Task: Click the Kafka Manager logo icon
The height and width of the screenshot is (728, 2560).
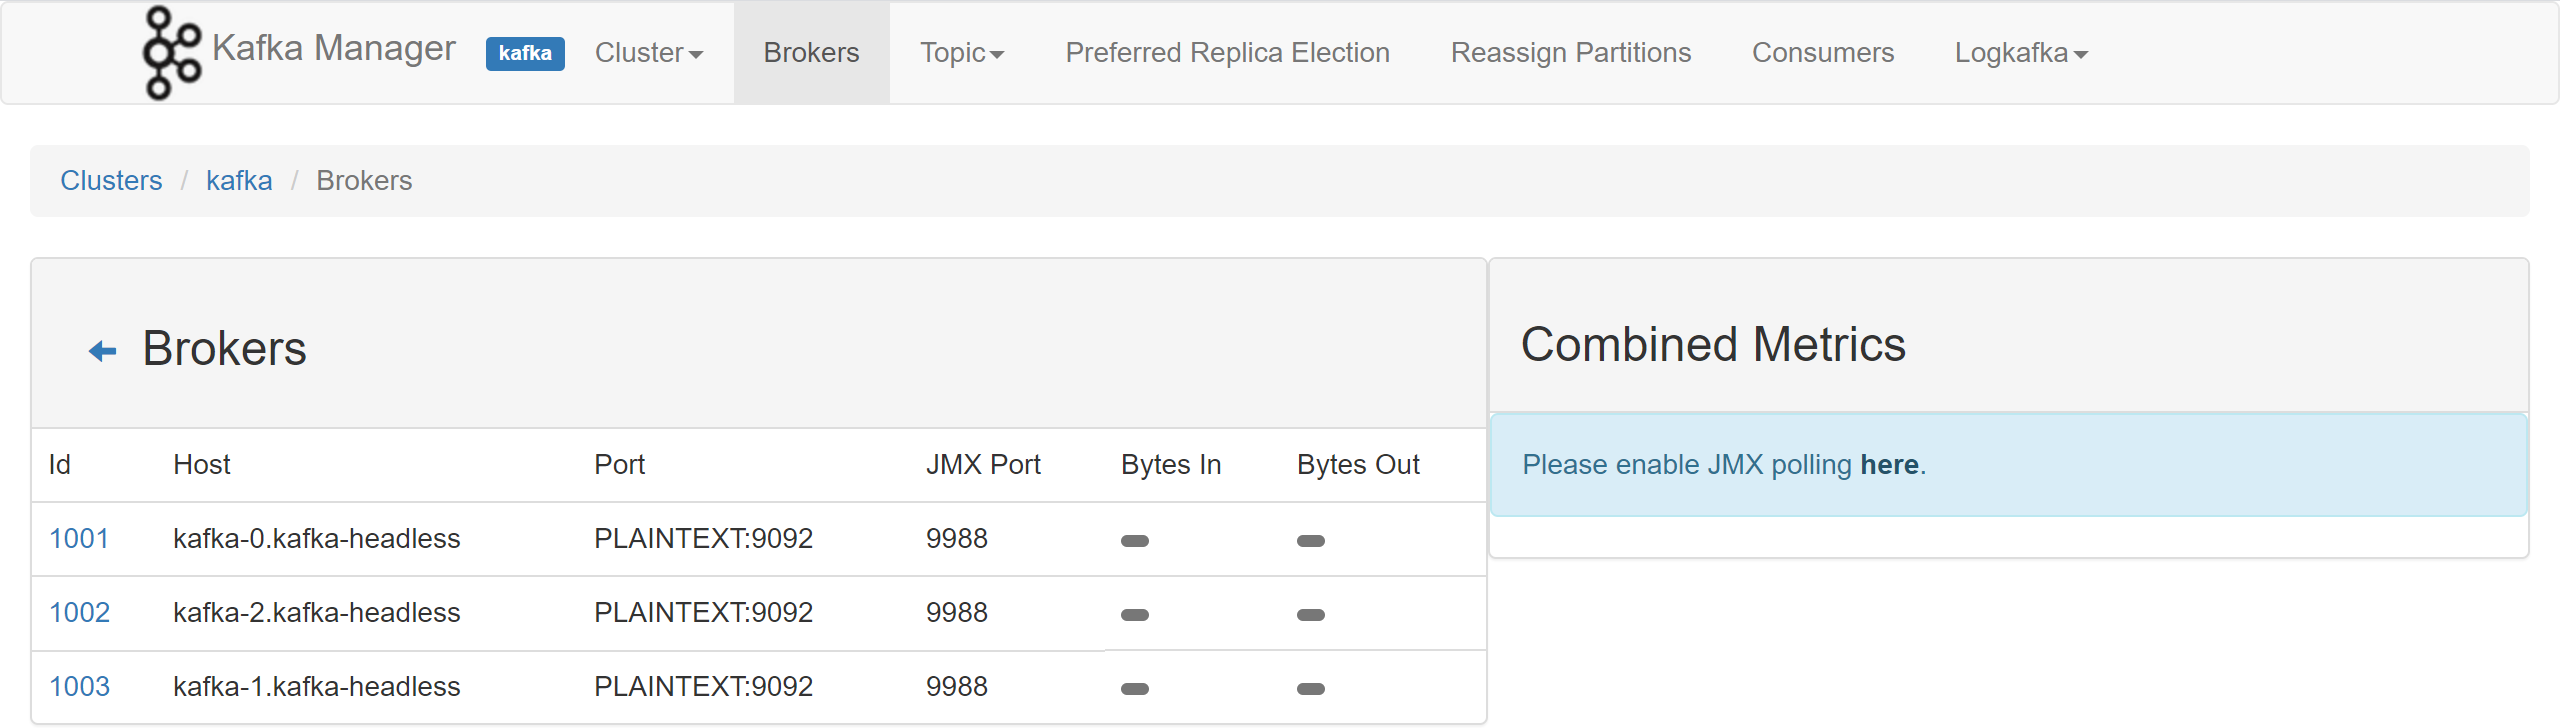Action: click(172, 53)
